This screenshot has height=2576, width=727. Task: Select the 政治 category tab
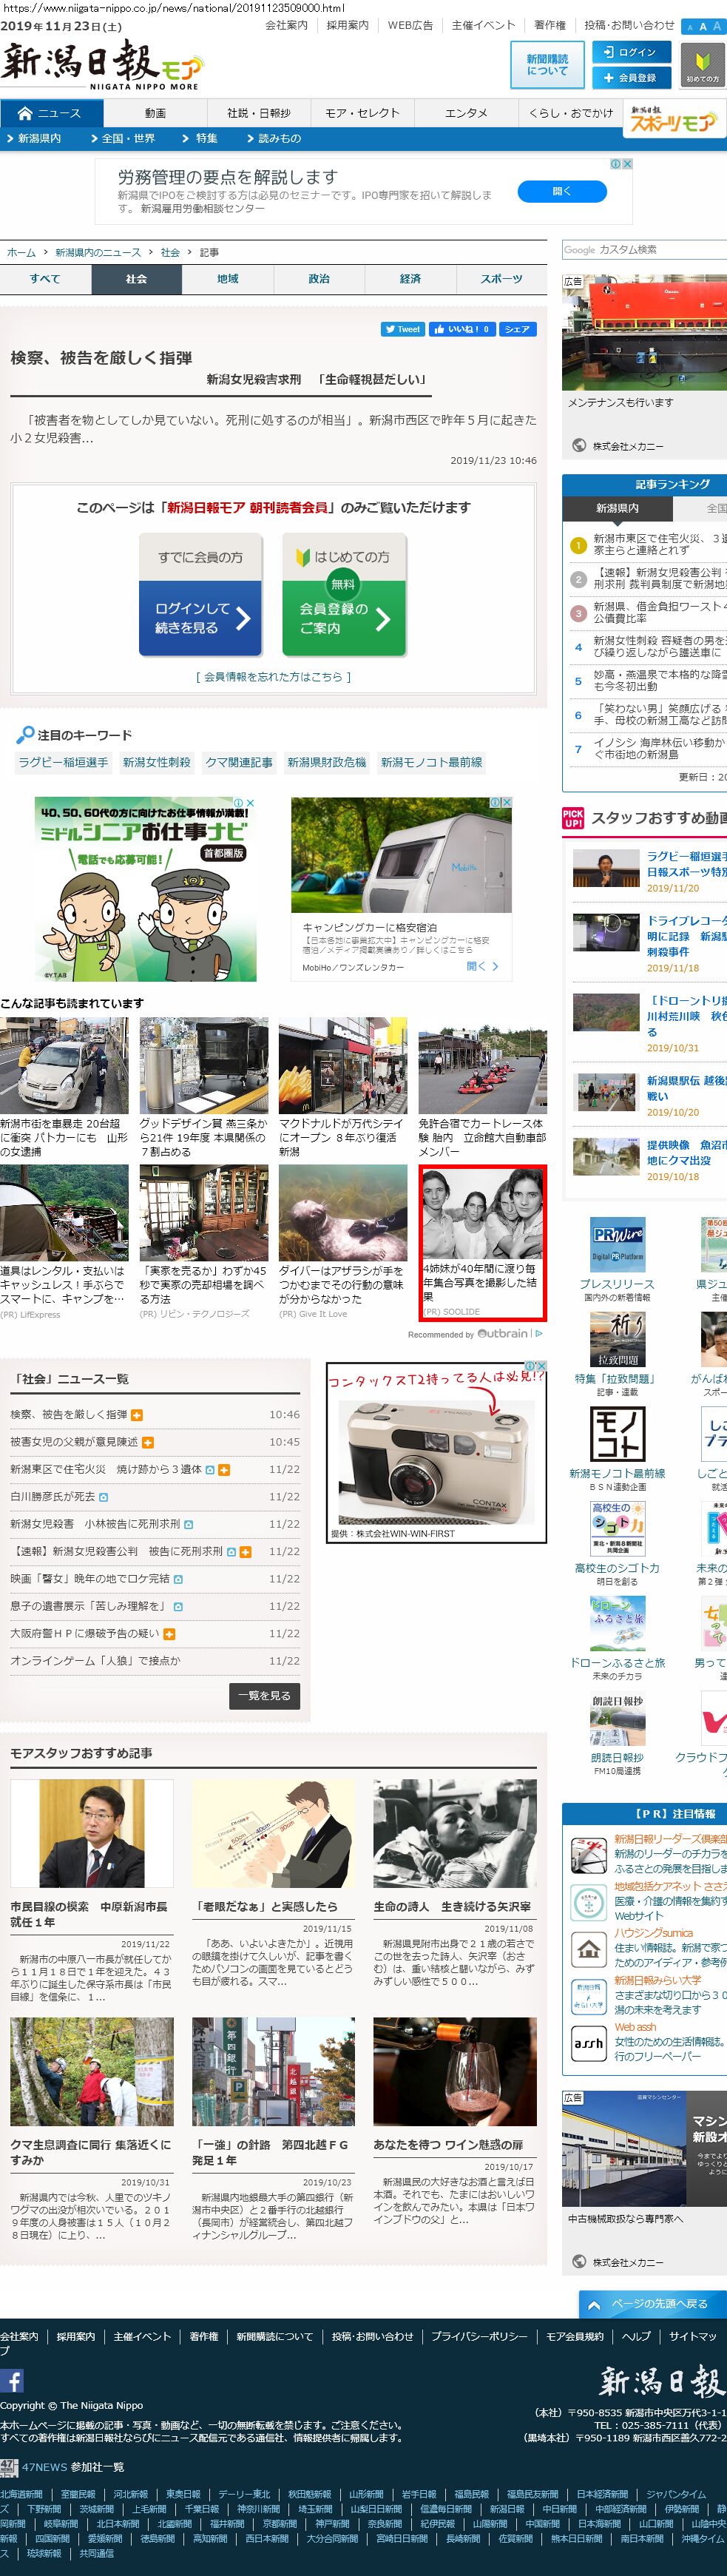pos(318,279)
